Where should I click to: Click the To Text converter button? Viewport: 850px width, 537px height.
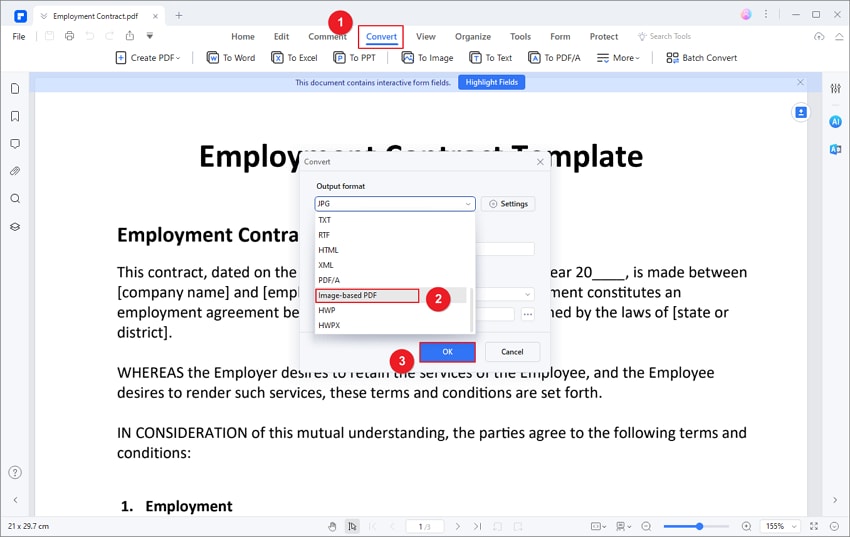491,57
